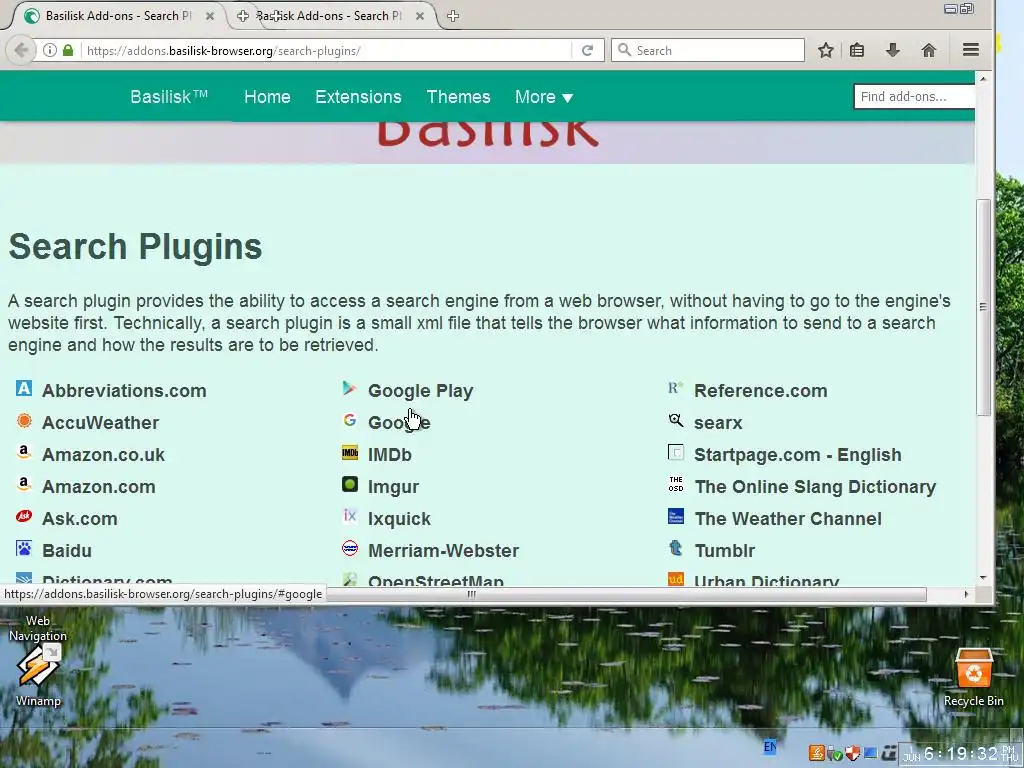Open the hamburger menu icon
Viewport: 1024px width, 768px height.
coord(970,50)
